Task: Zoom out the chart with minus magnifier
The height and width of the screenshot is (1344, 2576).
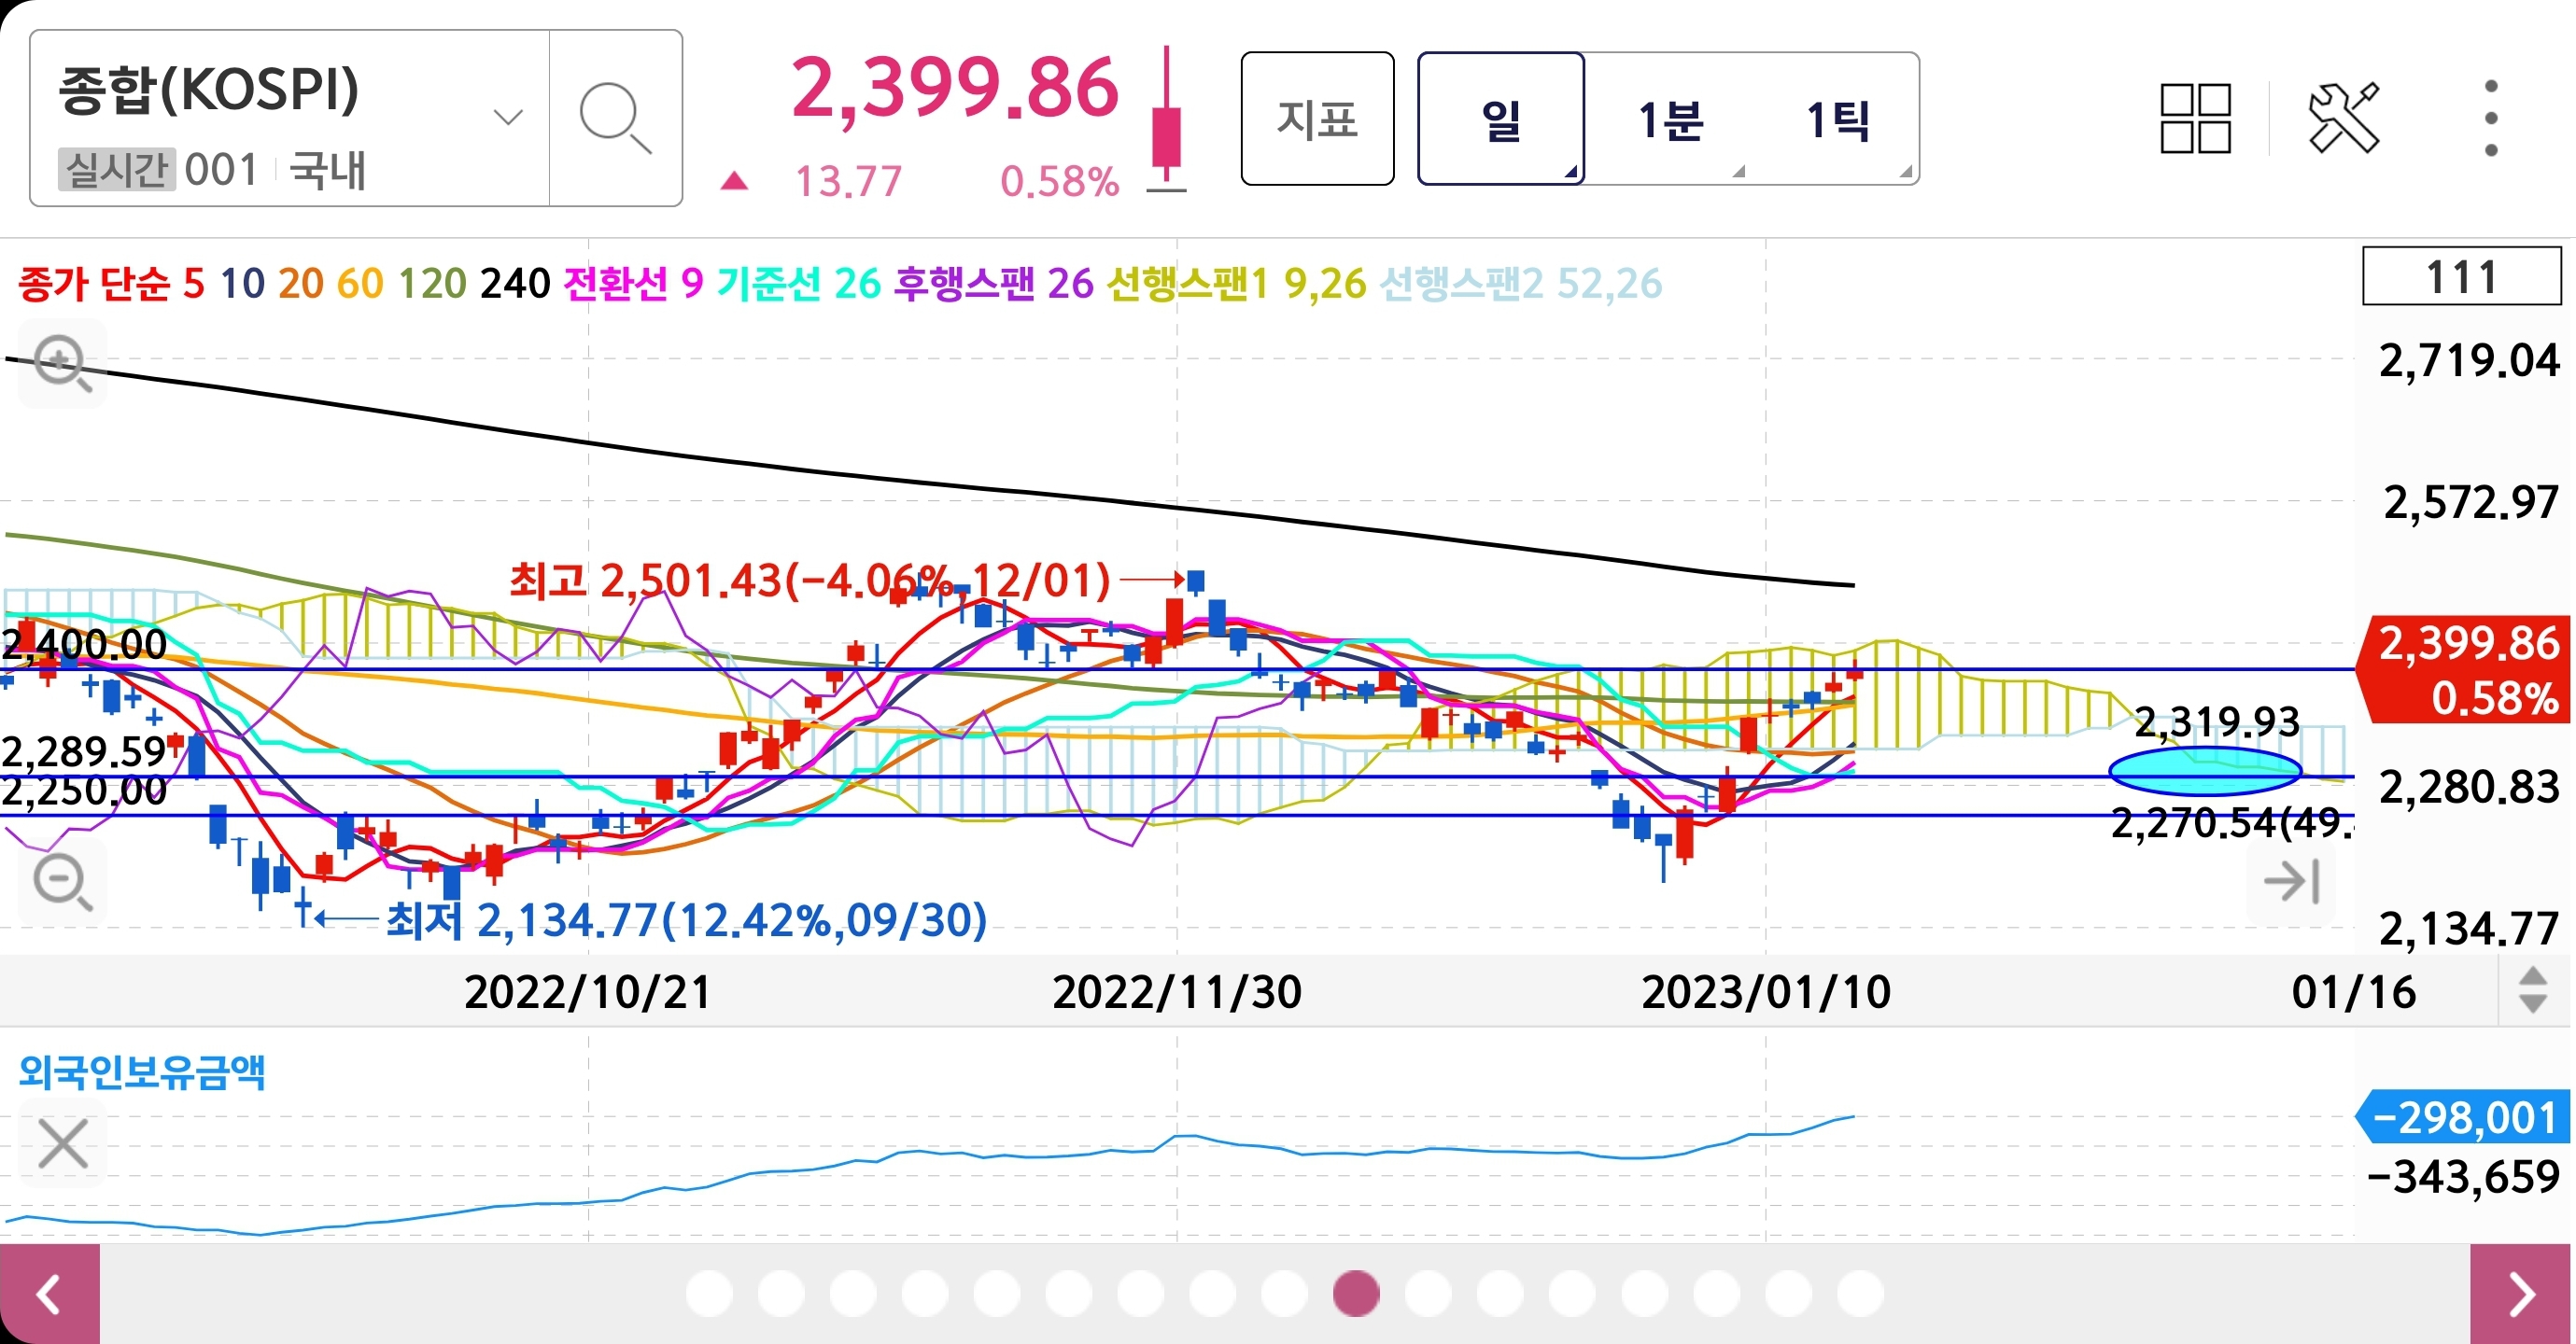Action: [62, 882]
